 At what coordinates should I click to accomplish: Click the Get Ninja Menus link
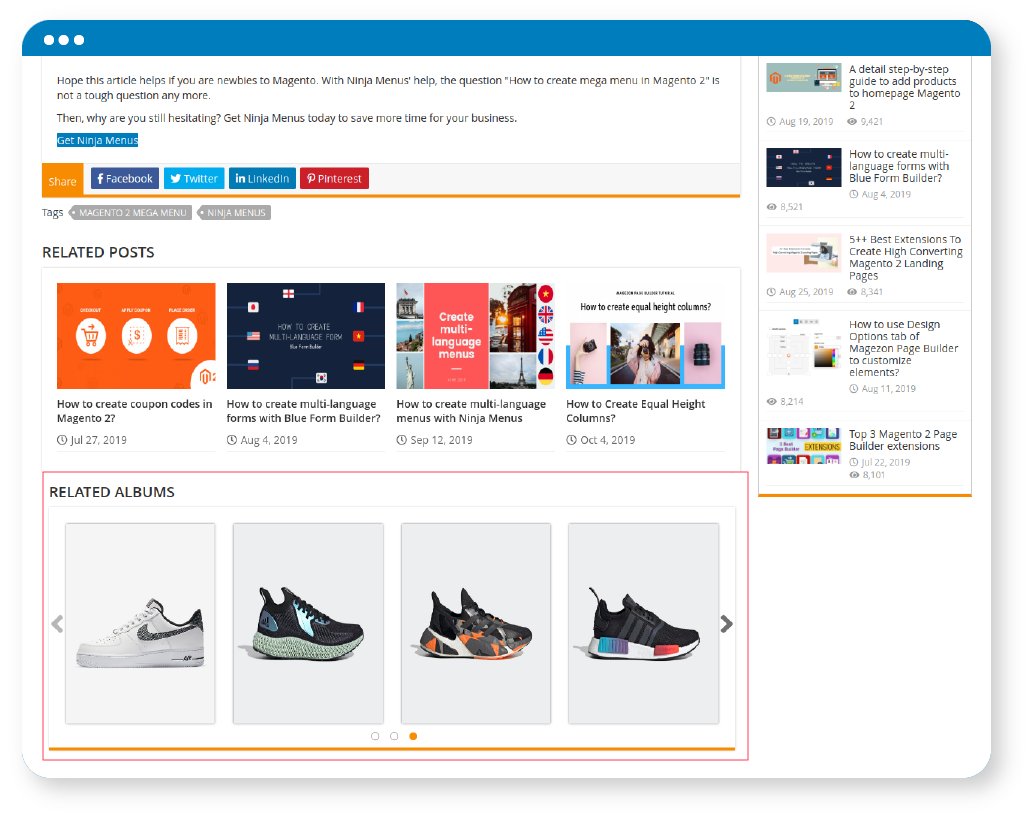pyautogui.click(x=97, y=140)
